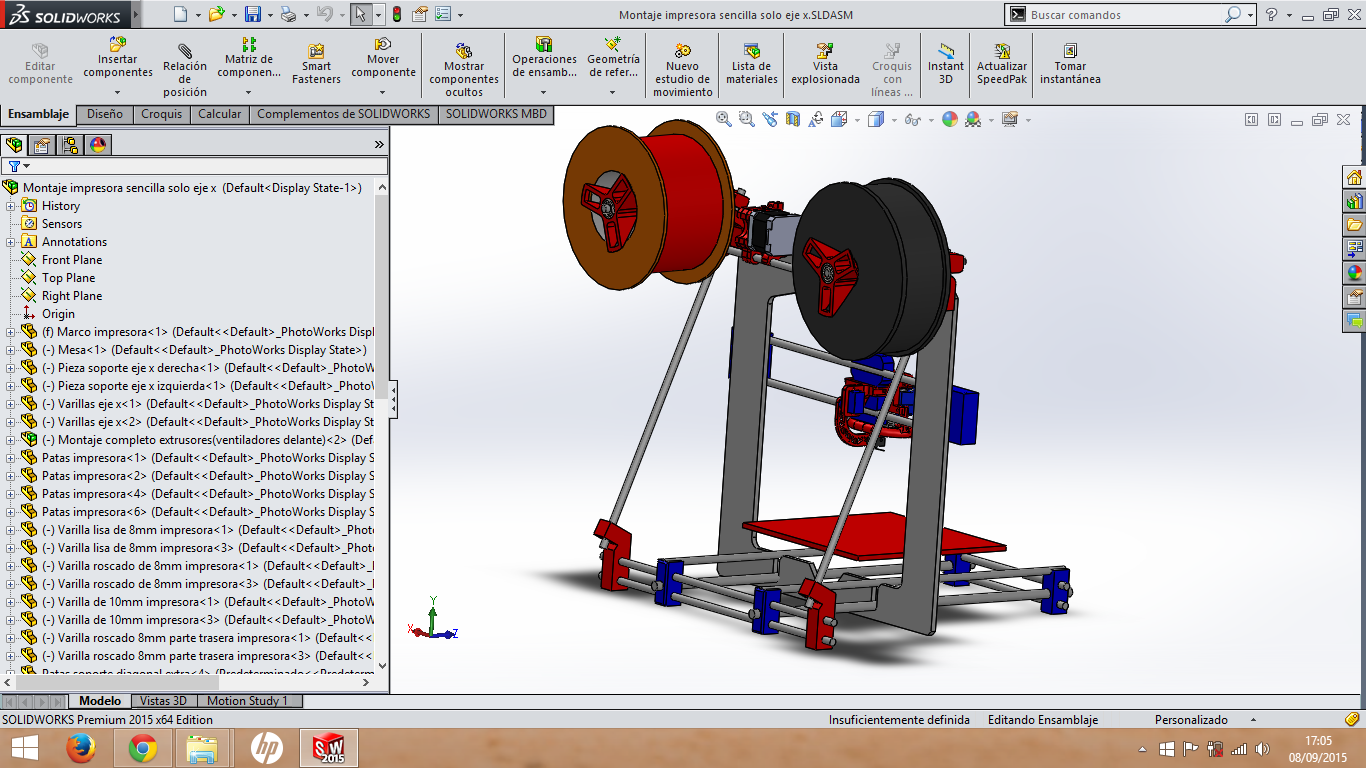1366x768 pixels.
Task: Collapse the FeatureManager panel with side handle
Action: (394, 399)
